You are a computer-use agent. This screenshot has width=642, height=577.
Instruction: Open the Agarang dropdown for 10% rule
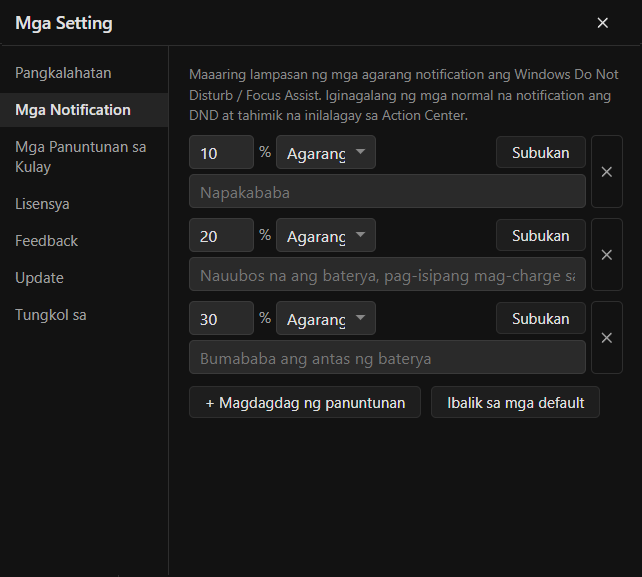[x=326, y=152]
